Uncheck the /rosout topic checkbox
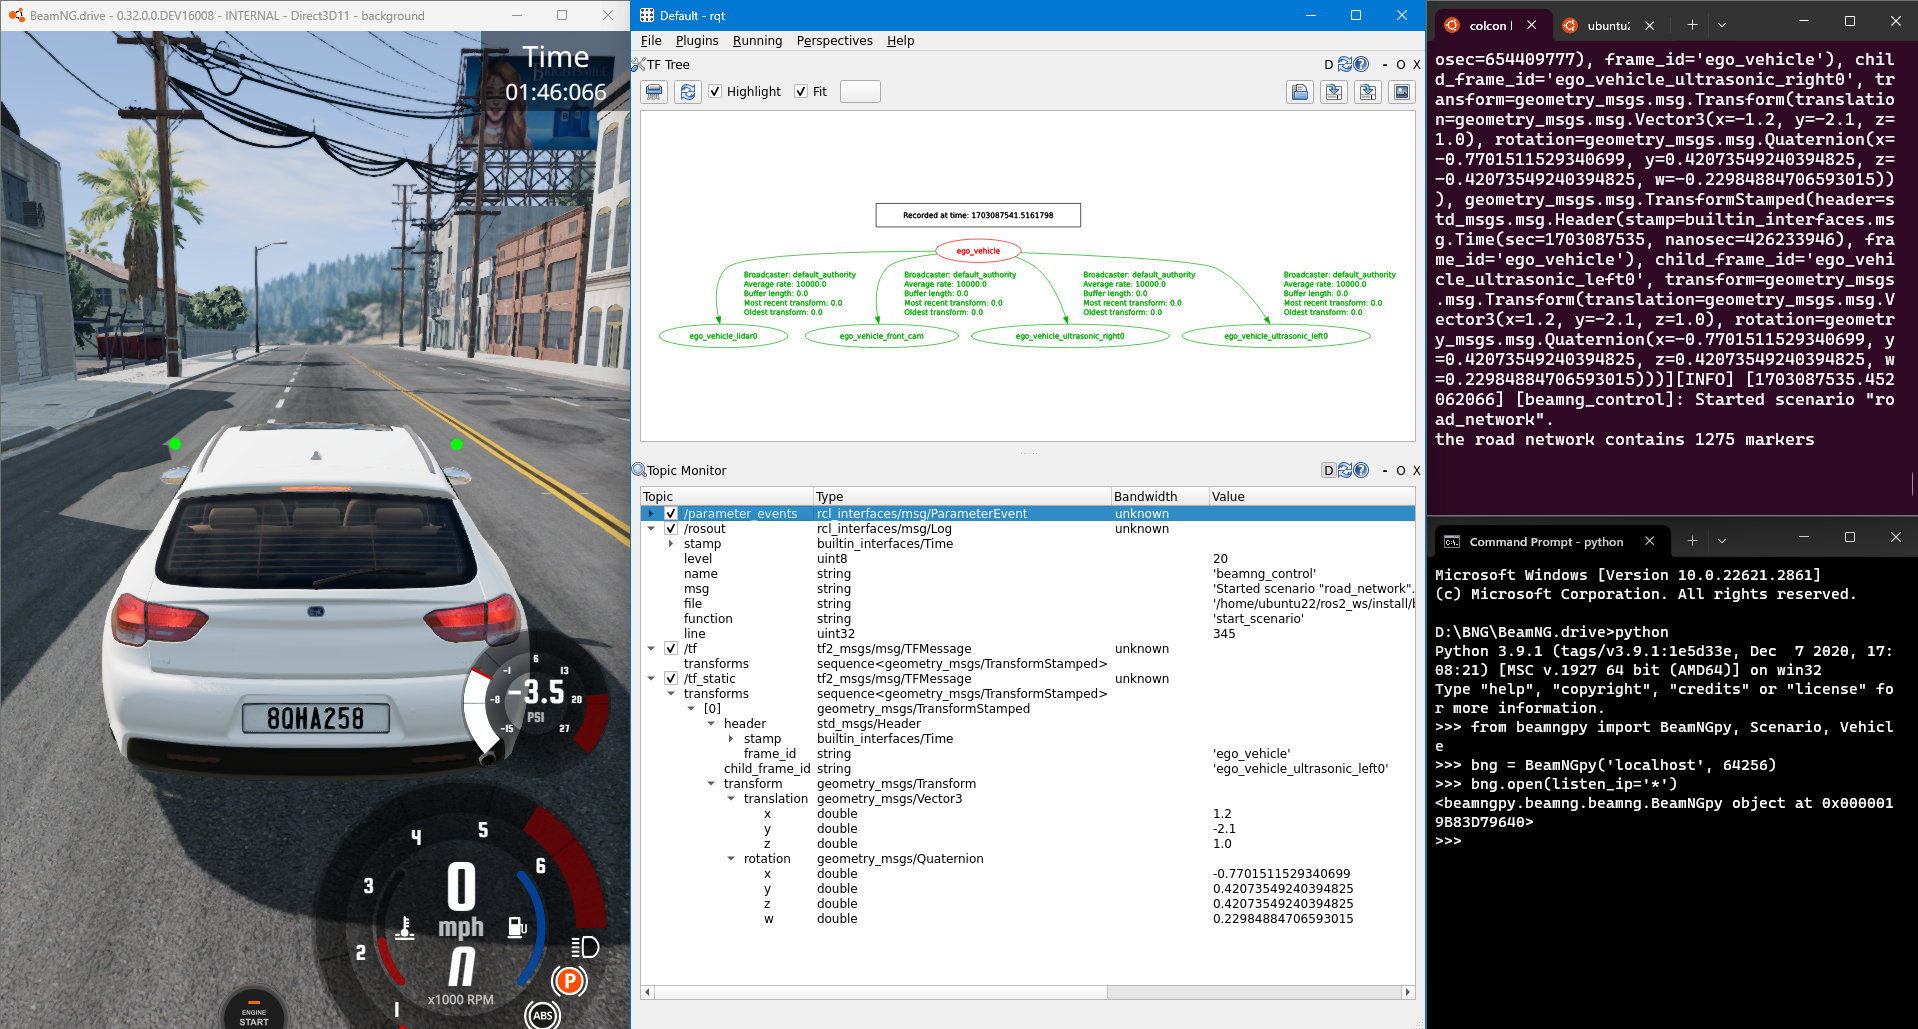This screenshot has height=1029, width=1918. click(671, 529)
